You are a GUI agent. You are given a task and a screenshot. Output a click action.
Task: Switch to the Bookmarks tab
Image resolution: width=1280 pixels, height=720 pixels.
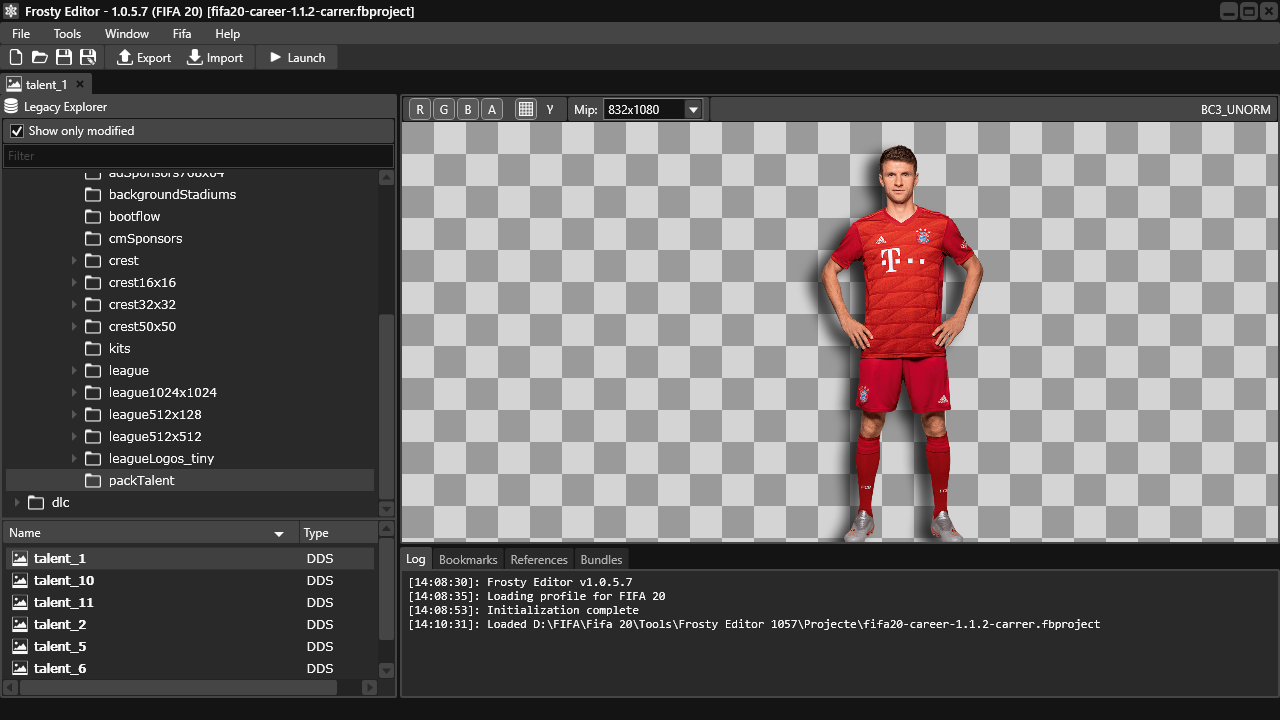pos(468,560)
